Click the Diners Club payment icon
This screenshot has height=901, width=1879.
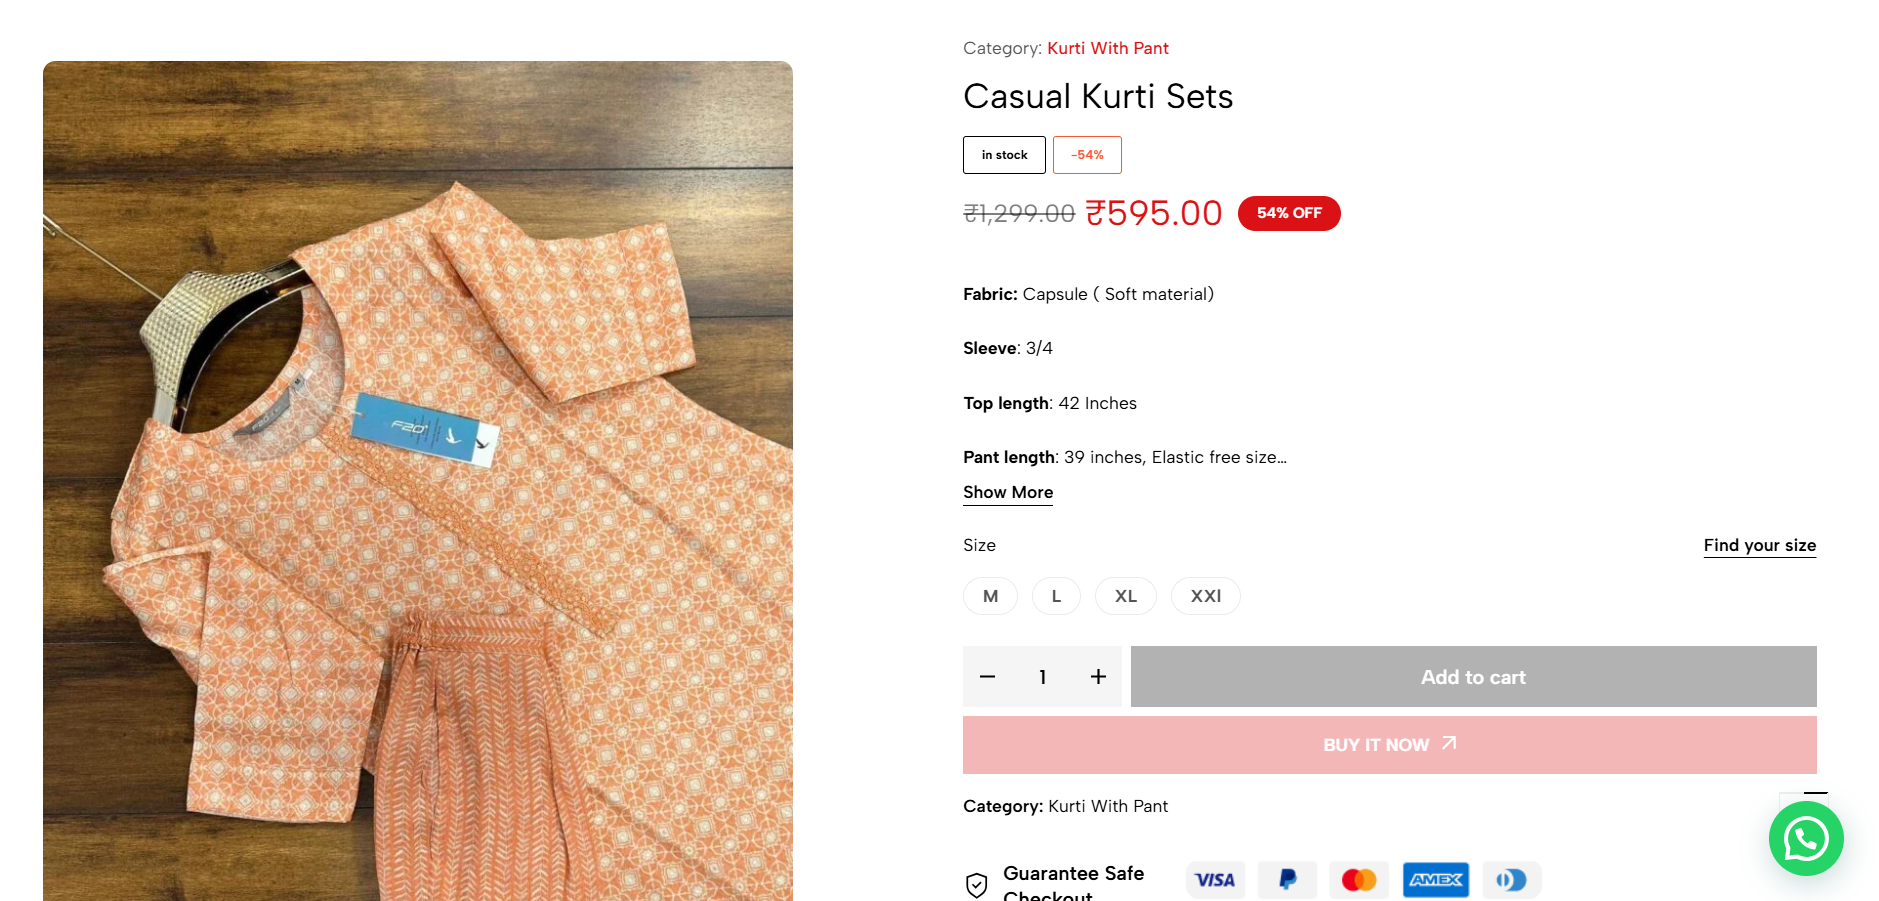click(1511, 880)
